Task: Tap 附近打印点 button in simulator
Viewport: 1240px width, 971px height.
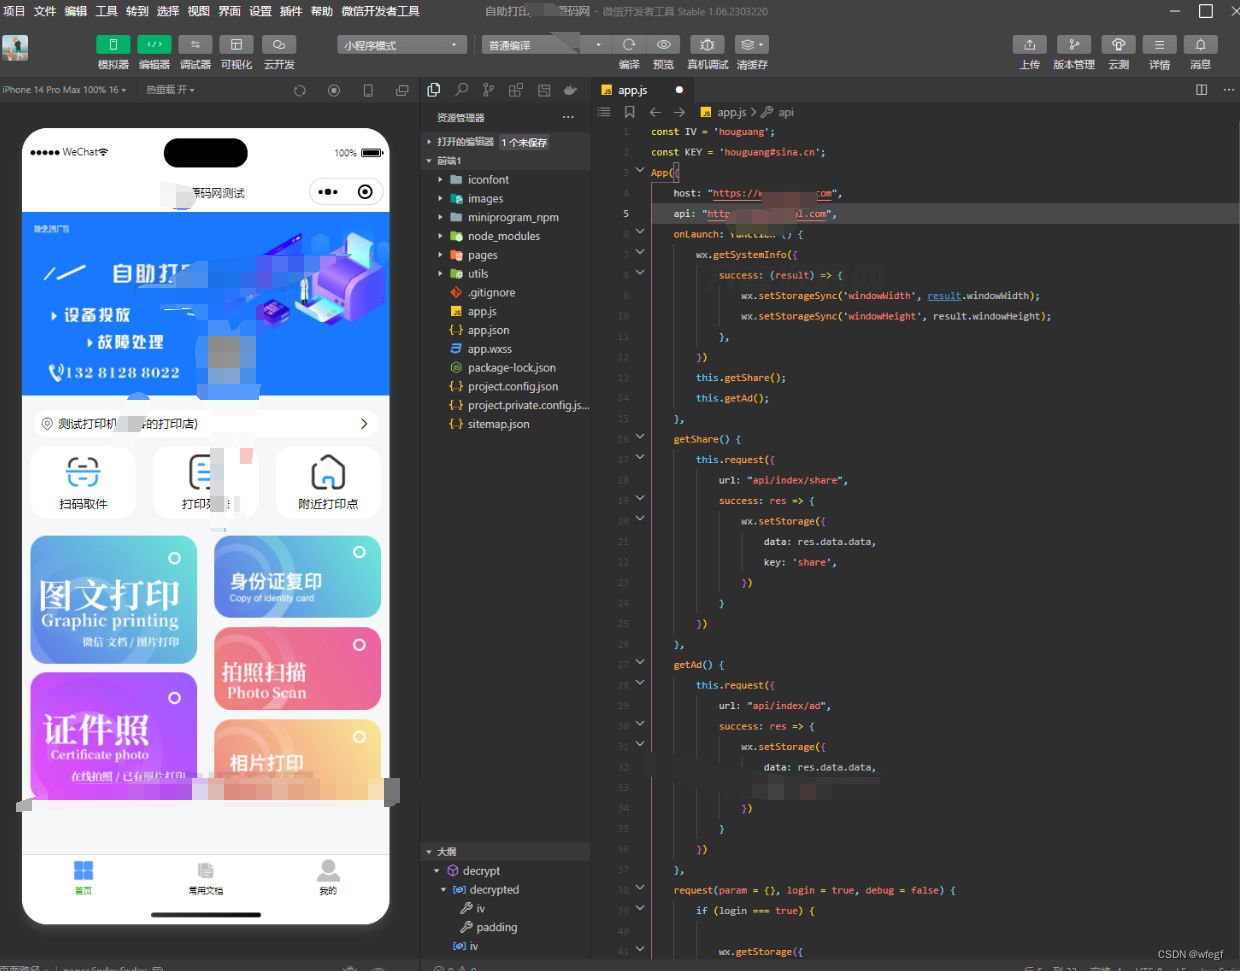Action: click(328, 482)
